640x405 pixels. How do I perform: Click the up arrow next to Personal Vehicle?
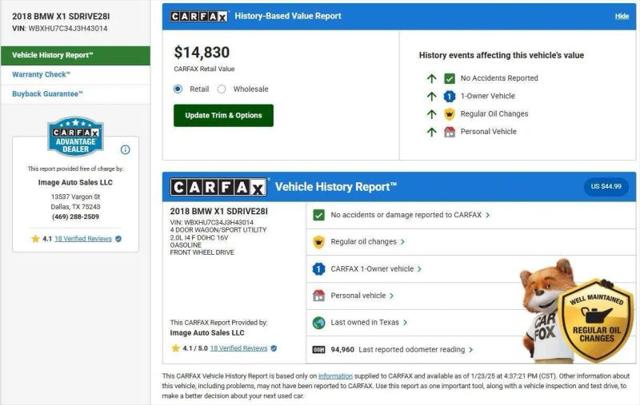pos(431,132)
